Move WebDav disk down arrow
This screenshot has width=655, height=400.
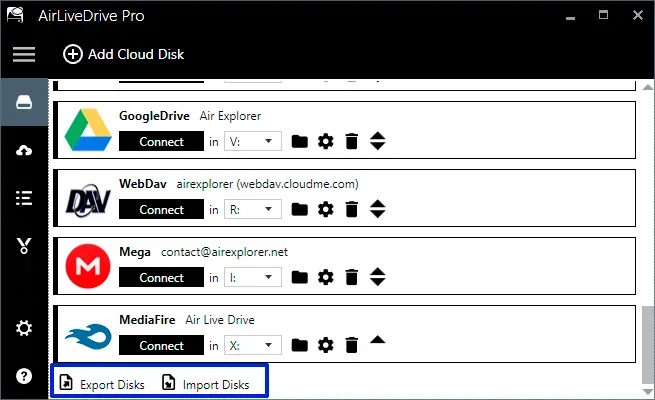[x=378, y=214]
